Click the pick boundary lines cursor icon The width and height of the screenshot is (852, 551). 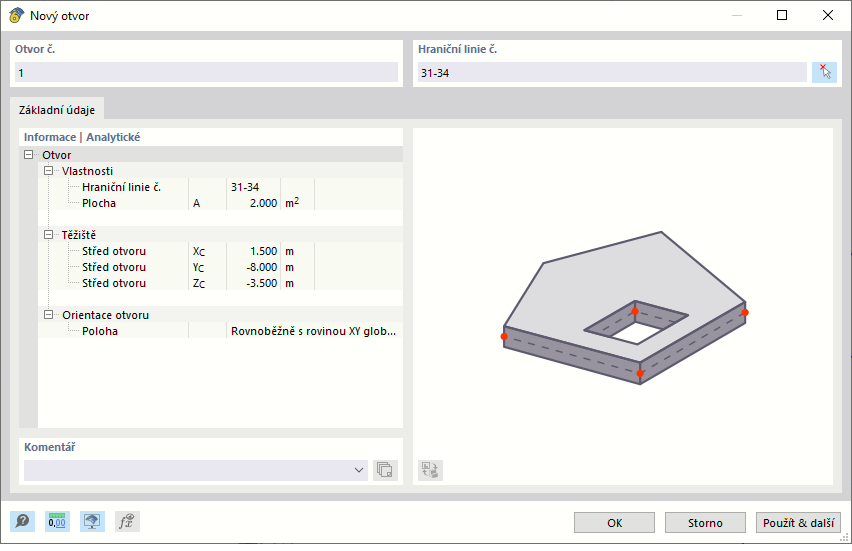824,72
